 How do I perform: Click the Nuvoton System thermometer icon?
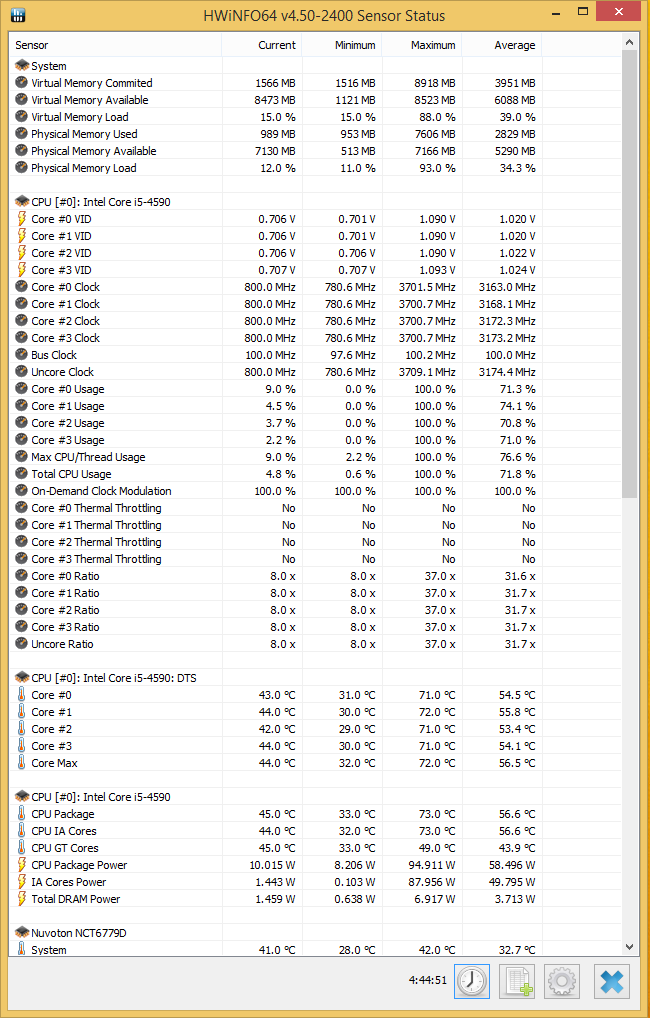(x=21, y=949)
